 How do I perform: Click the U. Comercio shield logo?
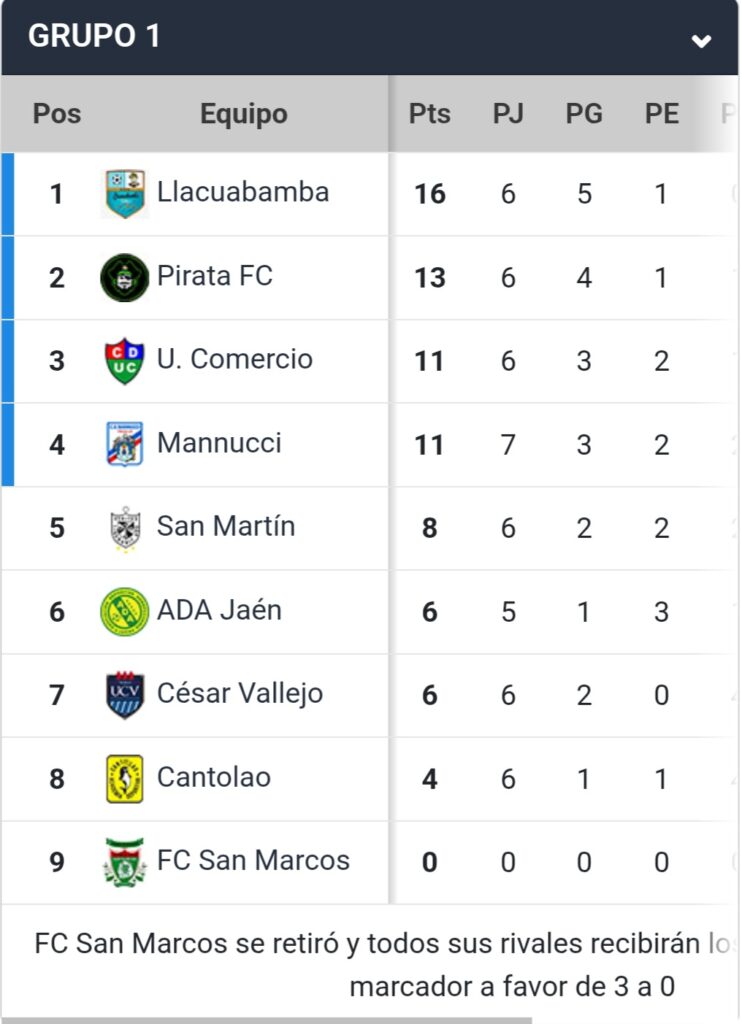pyautogui.click(x=125, y=360)
